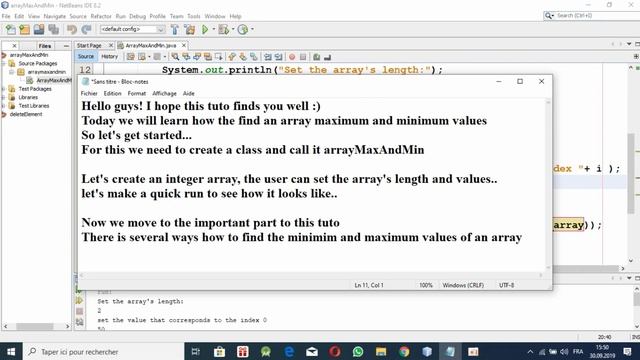Viewport: 640px width, 360px height.
Task: Select the arrayMaxAndMin project node
Action: 28,55
